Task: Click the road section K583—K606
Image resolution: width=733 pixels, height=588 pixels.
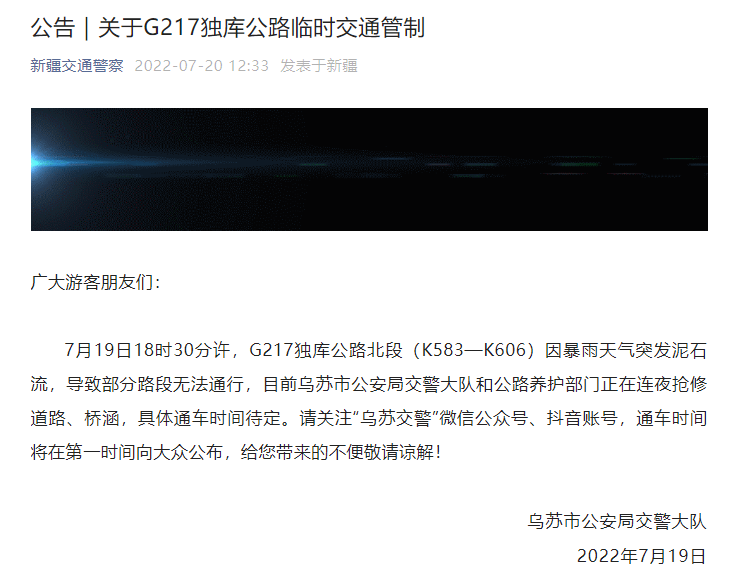Action: [474, 350]
